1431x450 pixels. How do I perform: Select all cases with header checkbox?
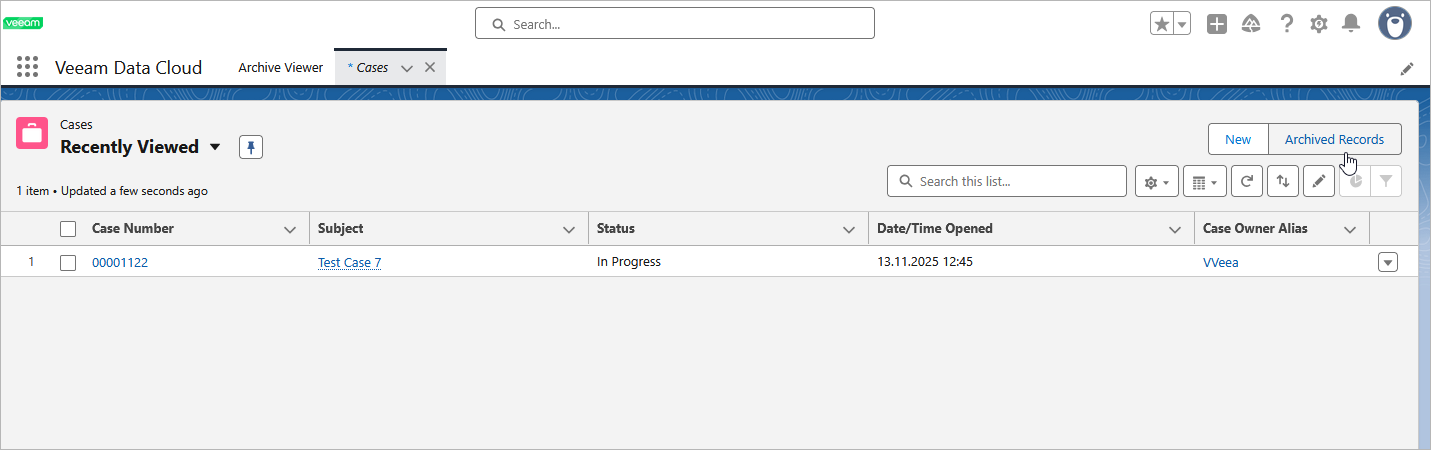point(68,229)
